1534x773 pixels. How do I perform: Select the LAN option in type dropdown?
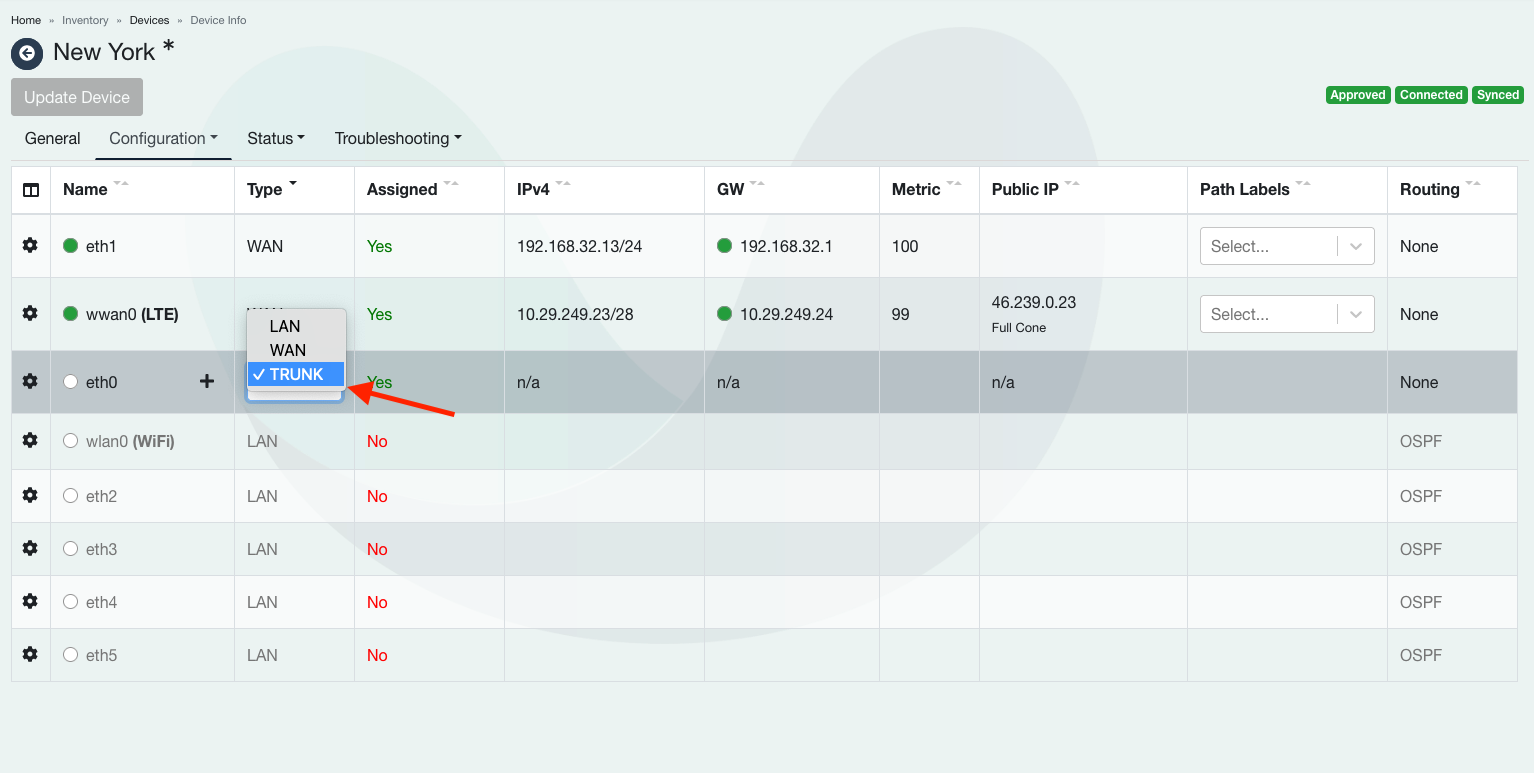click(285, 326)
